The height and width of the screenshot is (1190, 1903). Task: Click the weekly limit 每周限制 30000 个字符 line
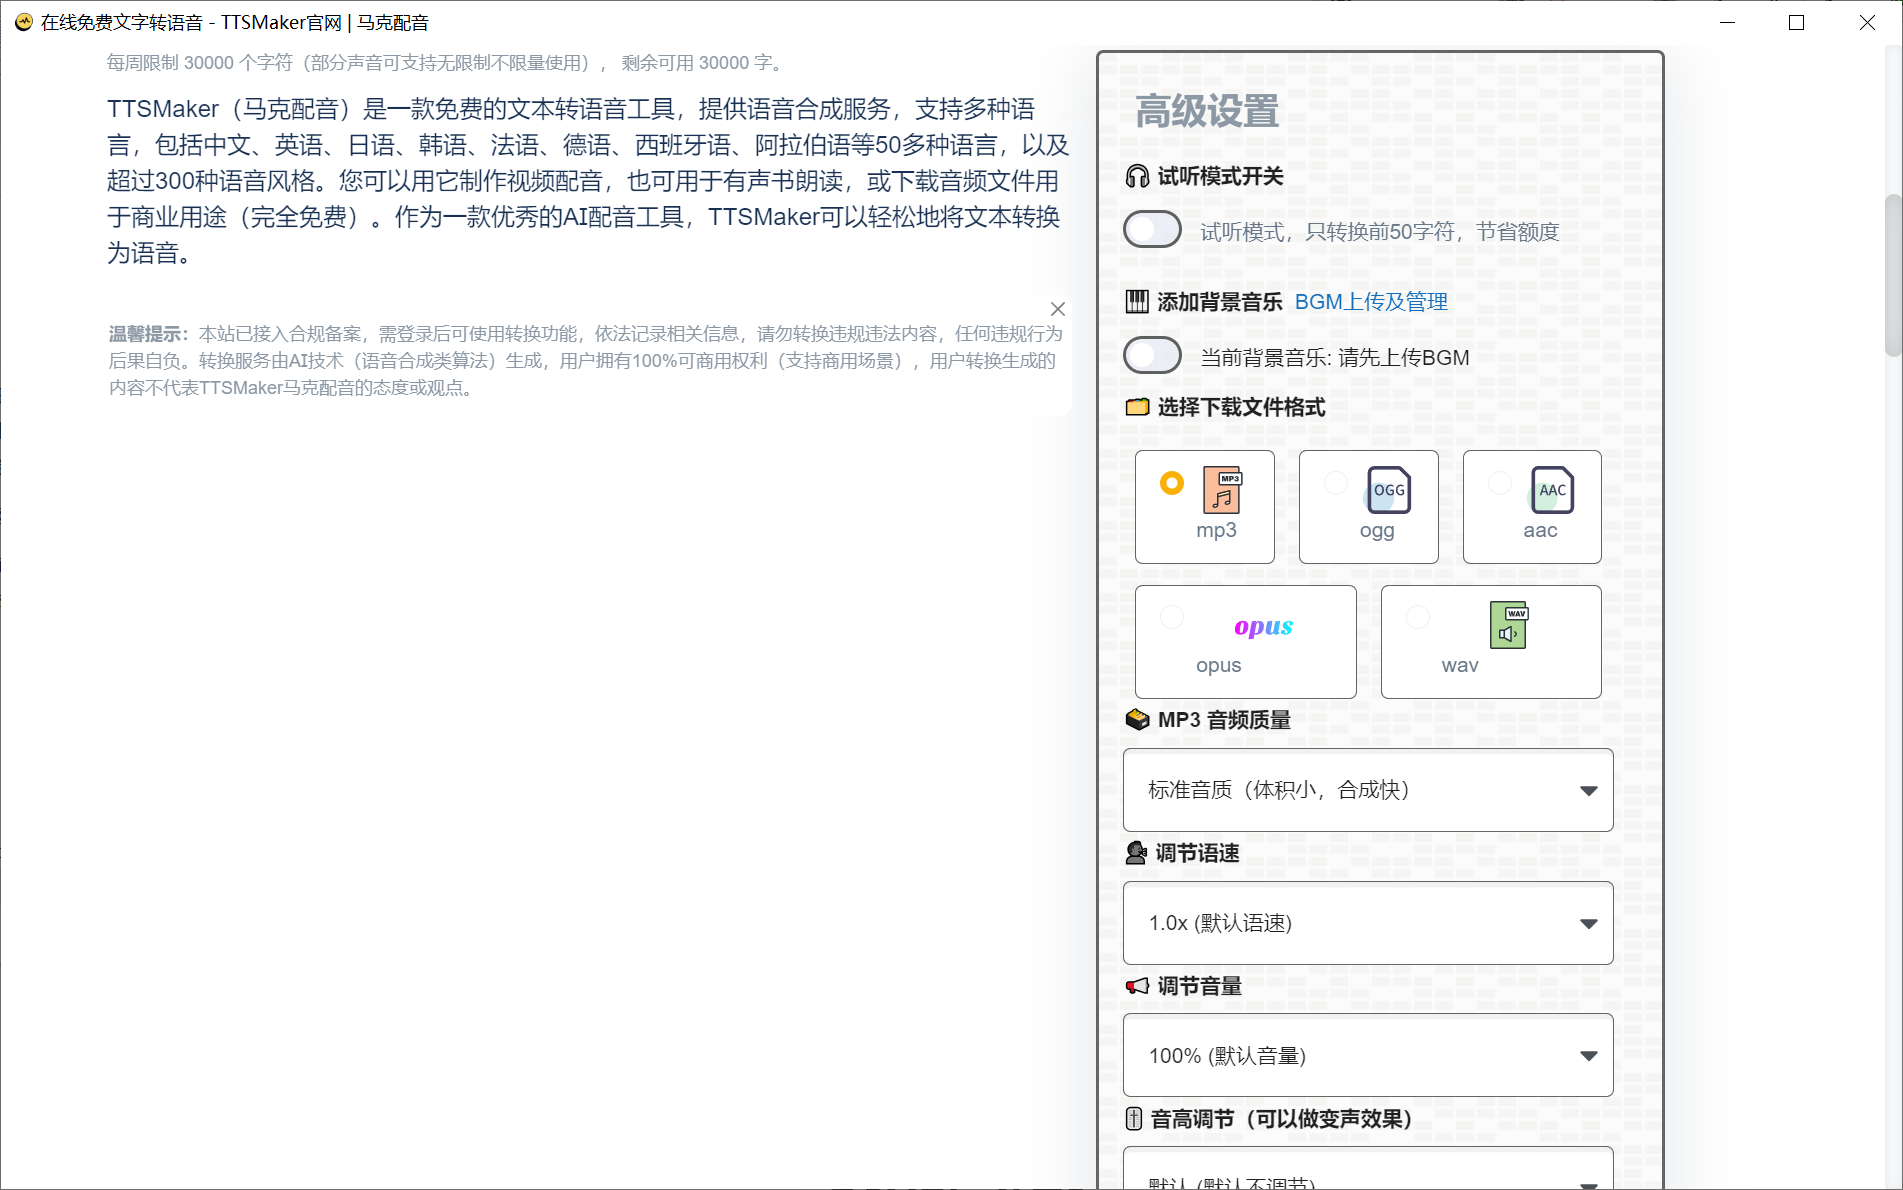point(446,63)
